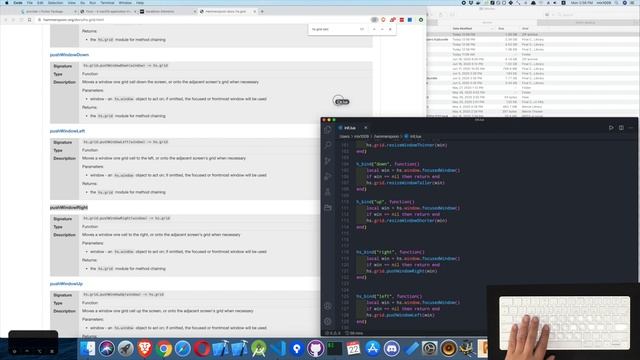Open Finder from the Dock
The image size is (640, 360).
click(x=87, y=349)
